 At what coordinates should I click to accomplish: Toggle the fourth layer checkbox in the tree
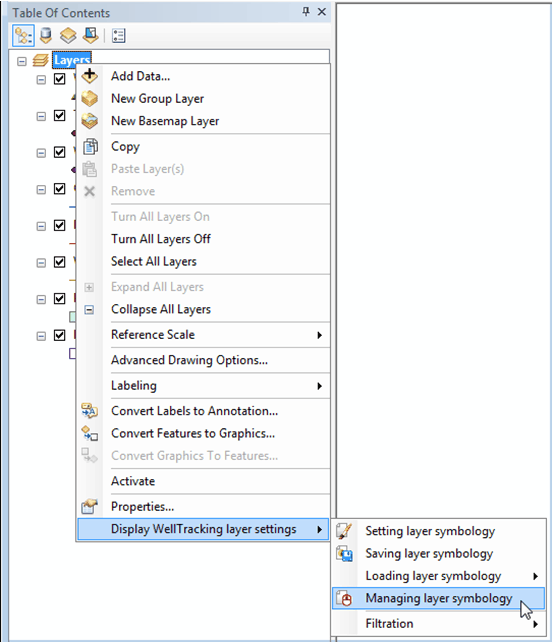[x=59, y=189]
